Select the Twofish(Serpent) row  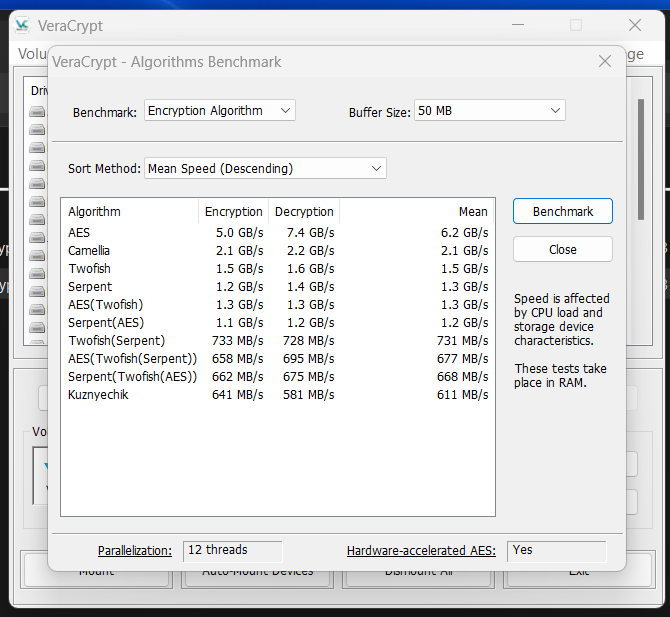point(278,341)
